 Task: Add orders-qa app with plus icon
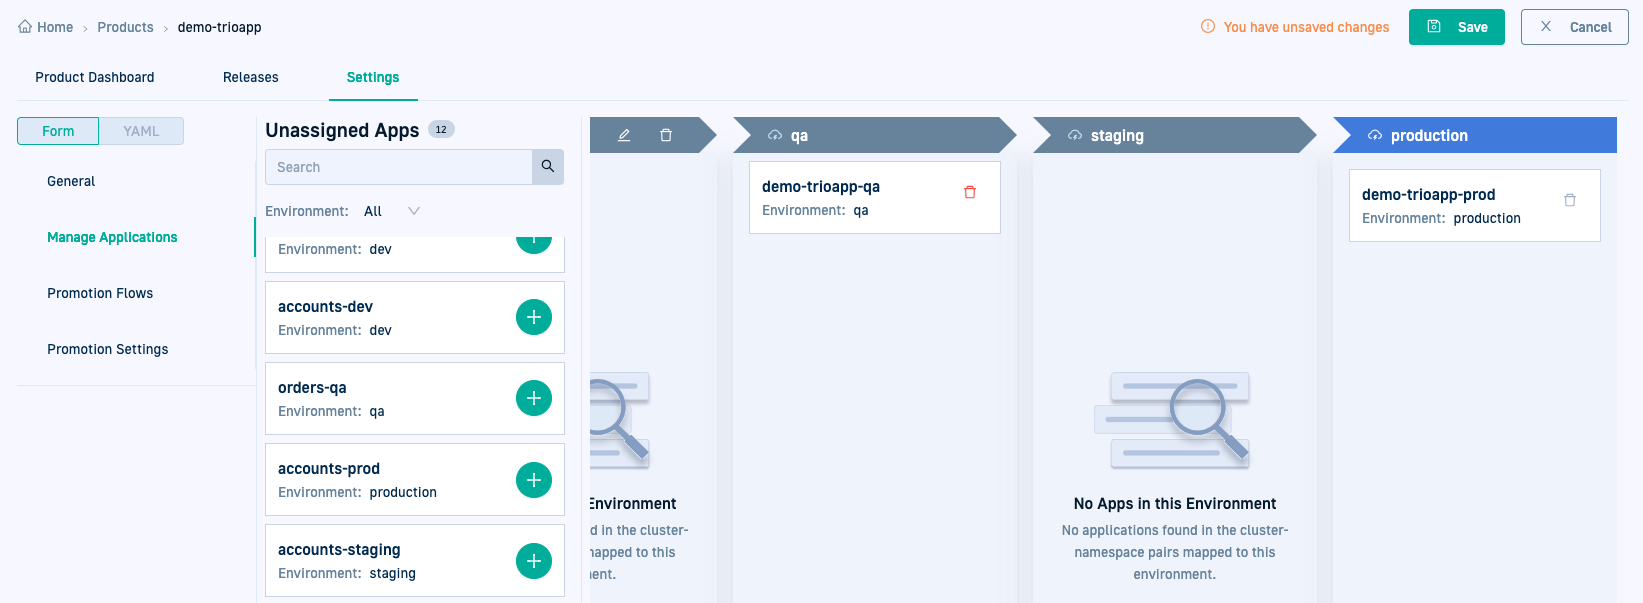click(533, 398)
